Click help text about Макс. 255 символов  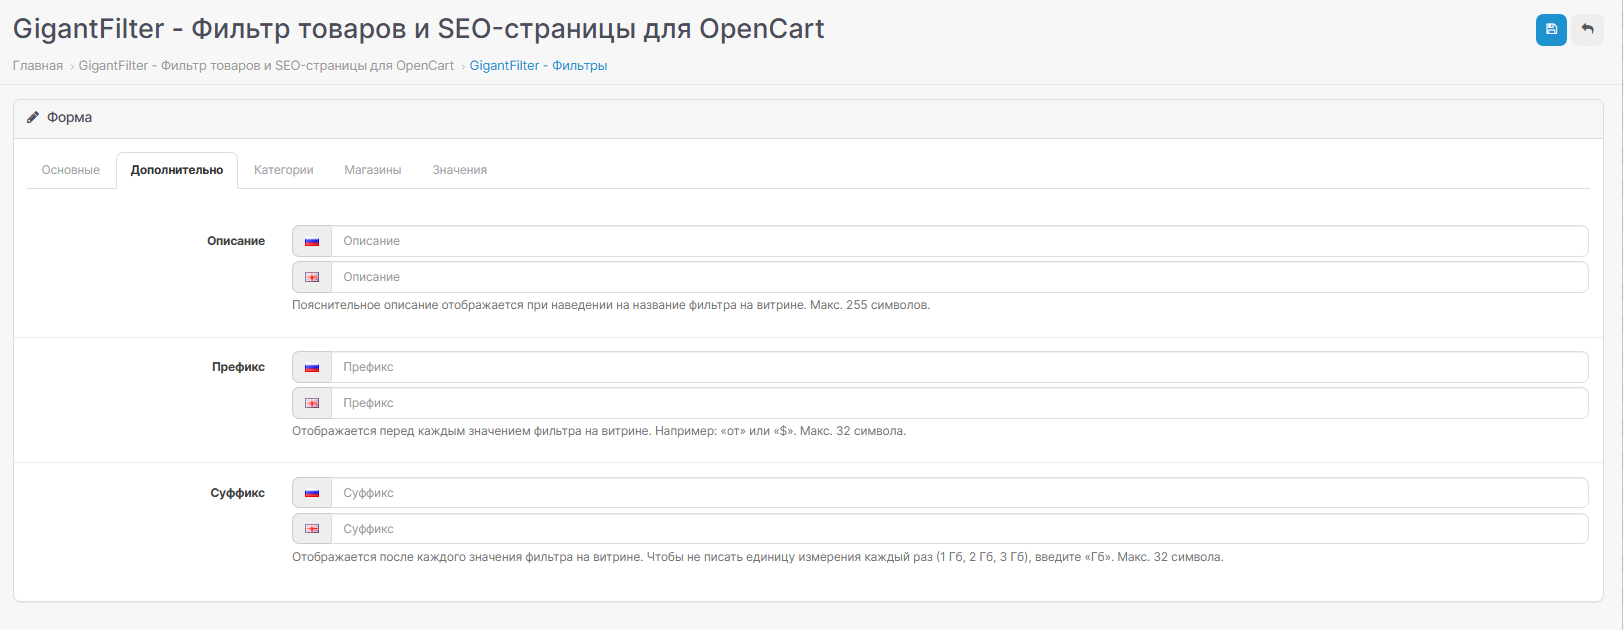(x=611, y=305)
